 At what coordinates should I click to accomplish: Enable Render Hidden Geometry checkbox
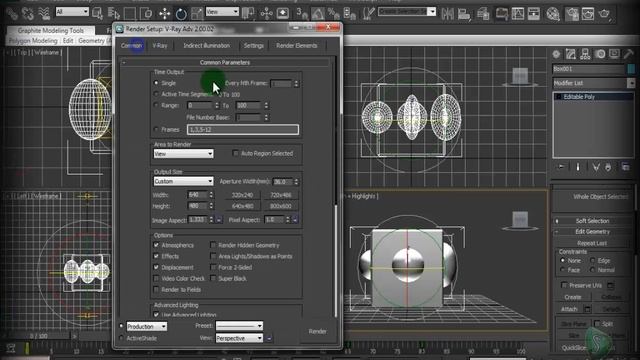pyautogui.click(x=213, y=245)
